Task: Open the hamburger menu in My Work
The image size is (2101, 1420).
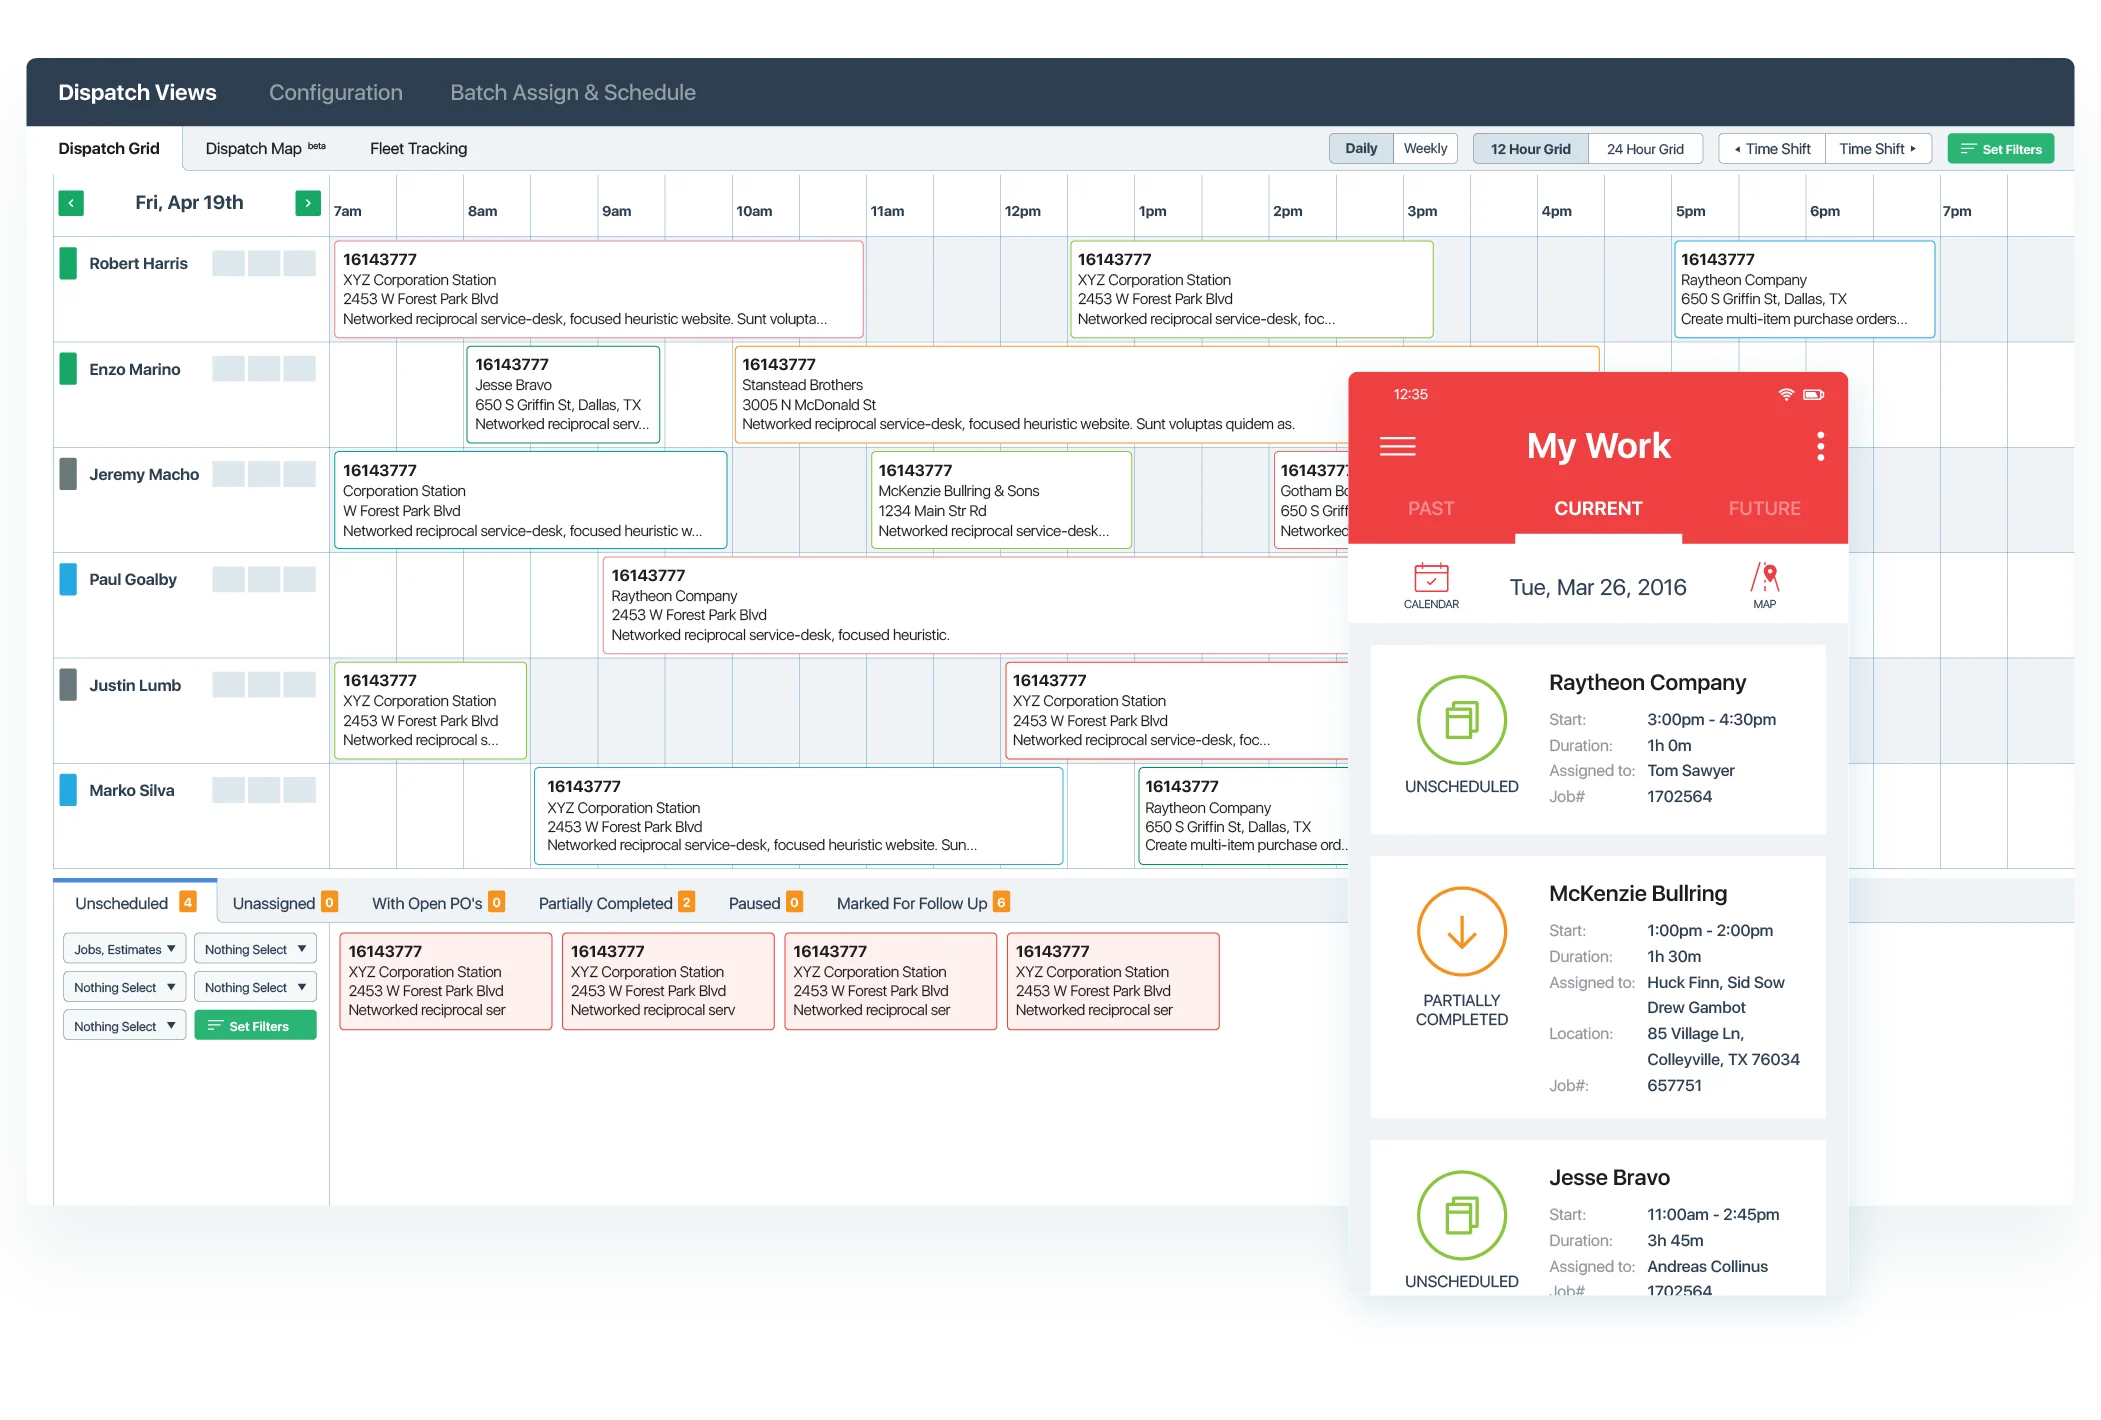Action: tap(1397, 446)
